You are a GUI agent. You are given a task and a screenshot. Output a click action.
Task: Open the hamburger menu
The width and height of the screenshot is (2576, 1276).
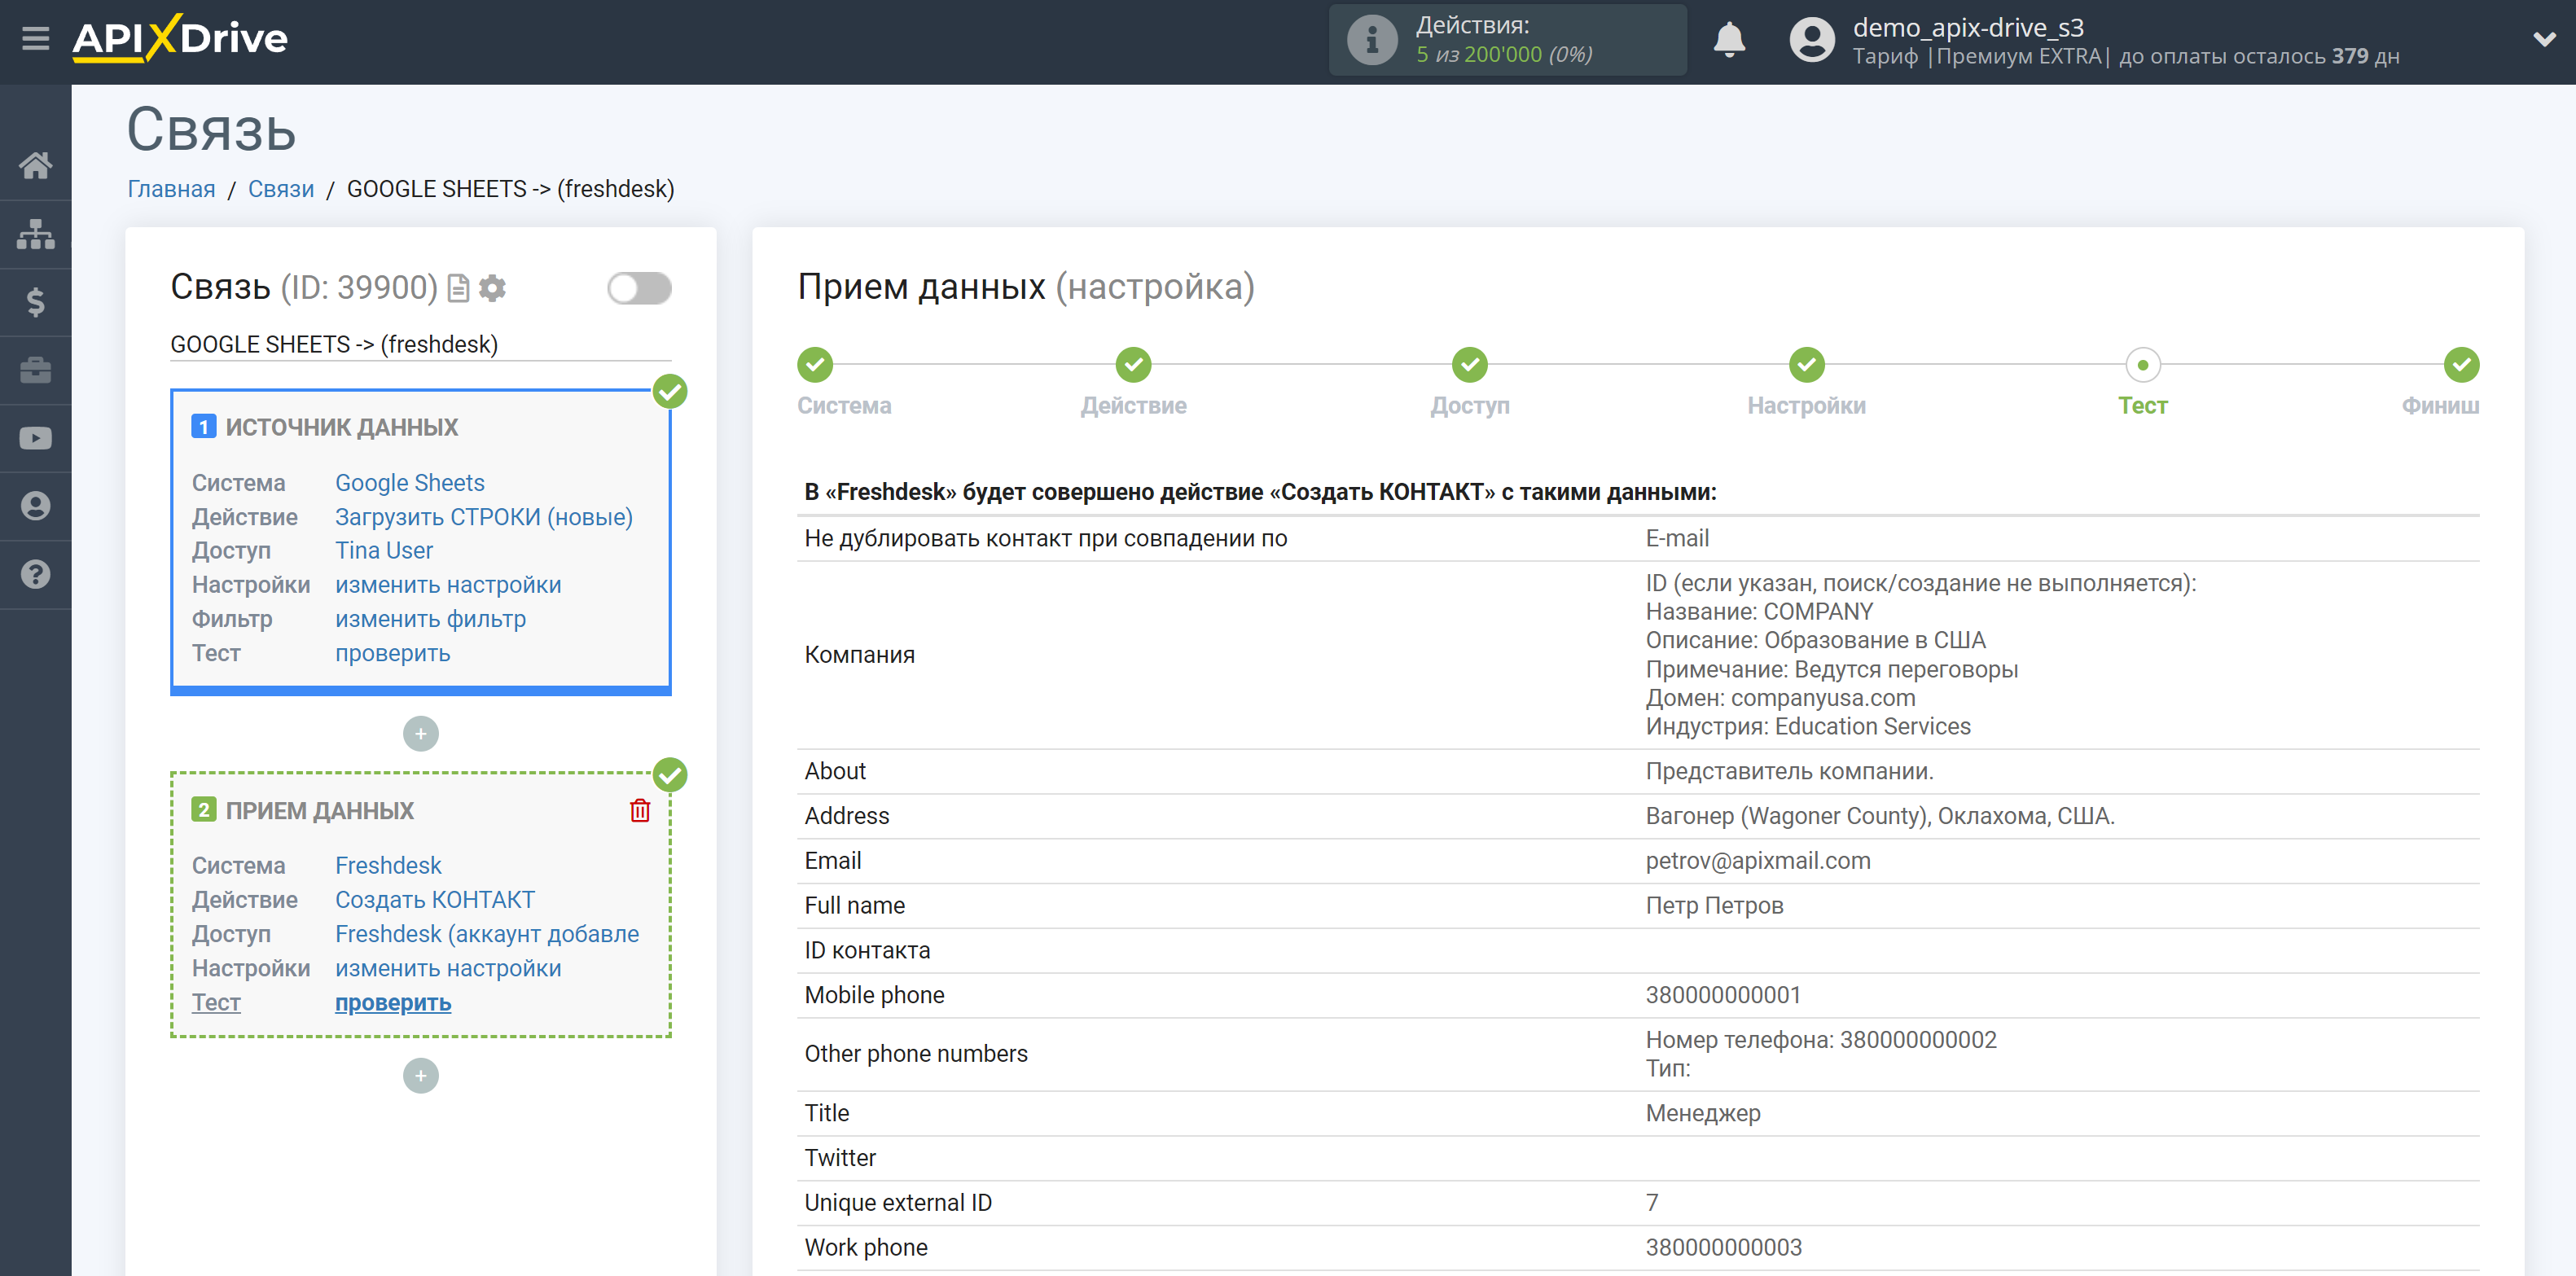pos(36,39)
